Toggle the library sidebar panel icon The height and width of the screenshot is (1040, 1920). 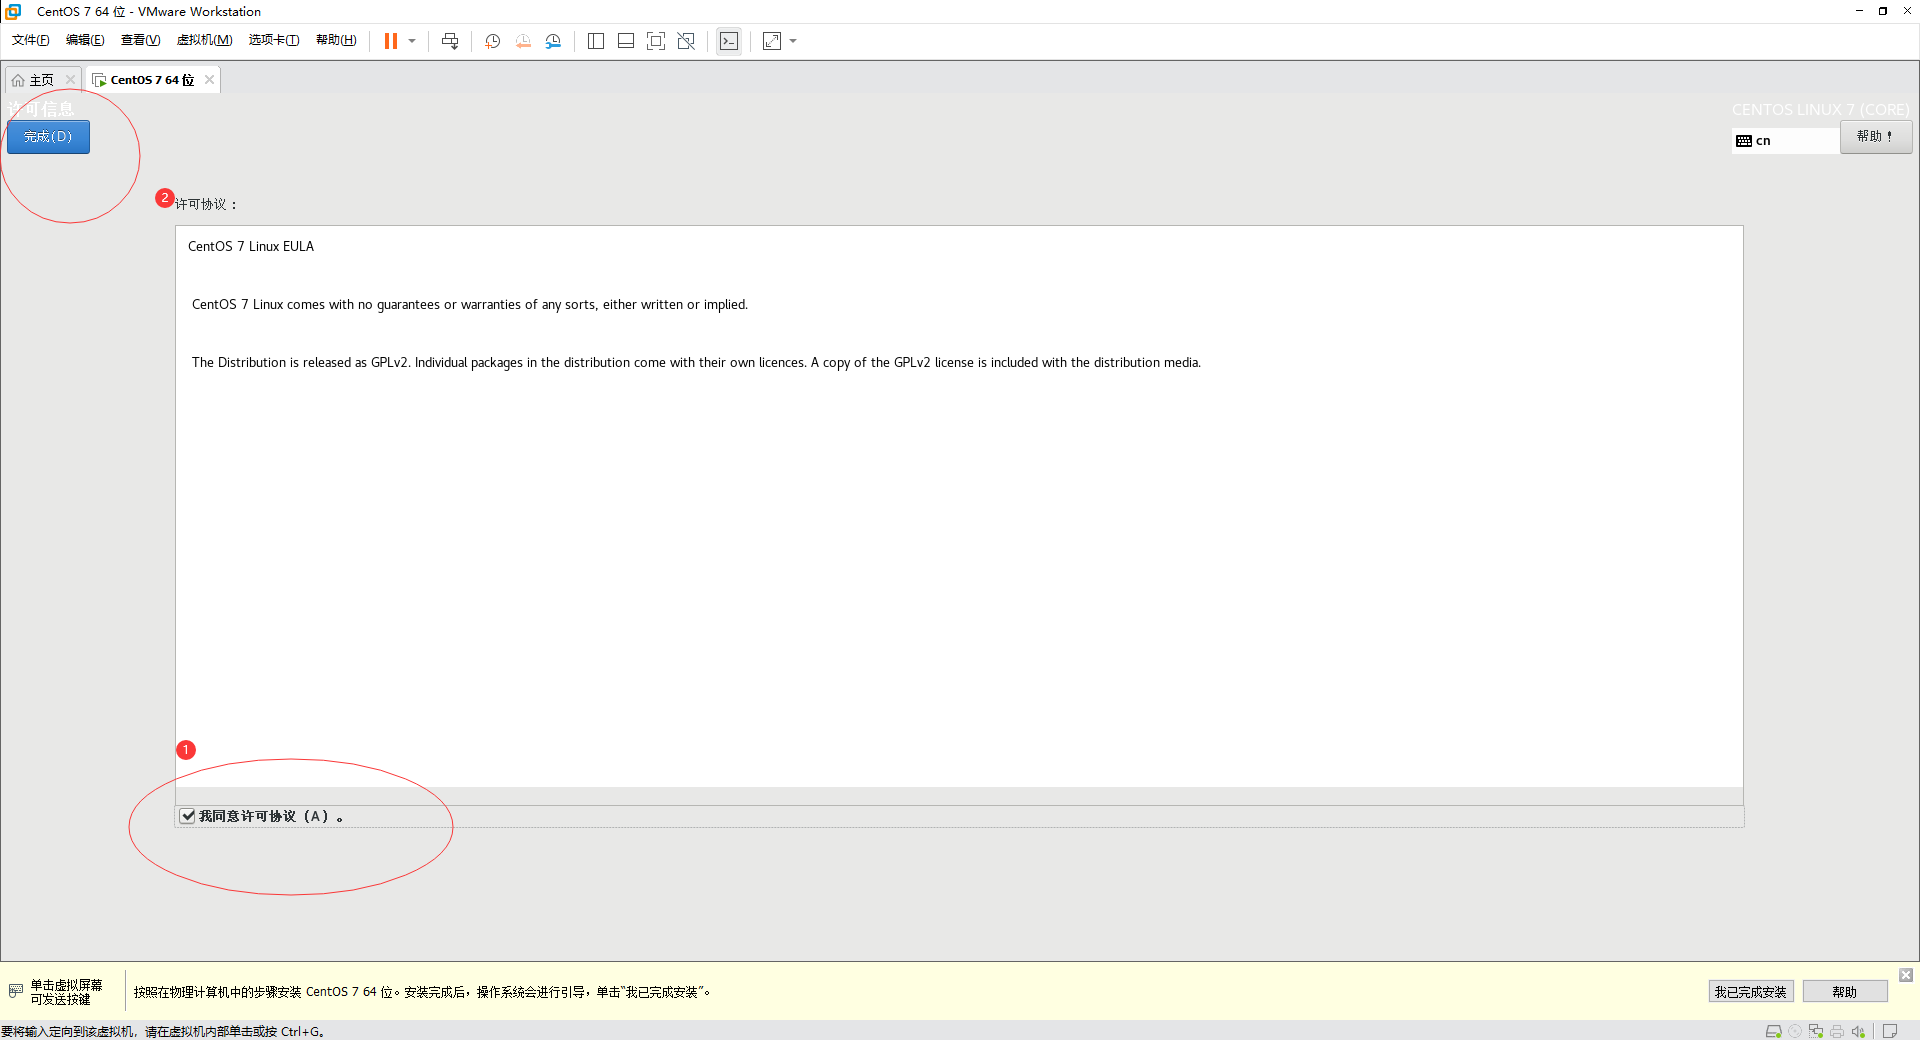tap(596, 41)
